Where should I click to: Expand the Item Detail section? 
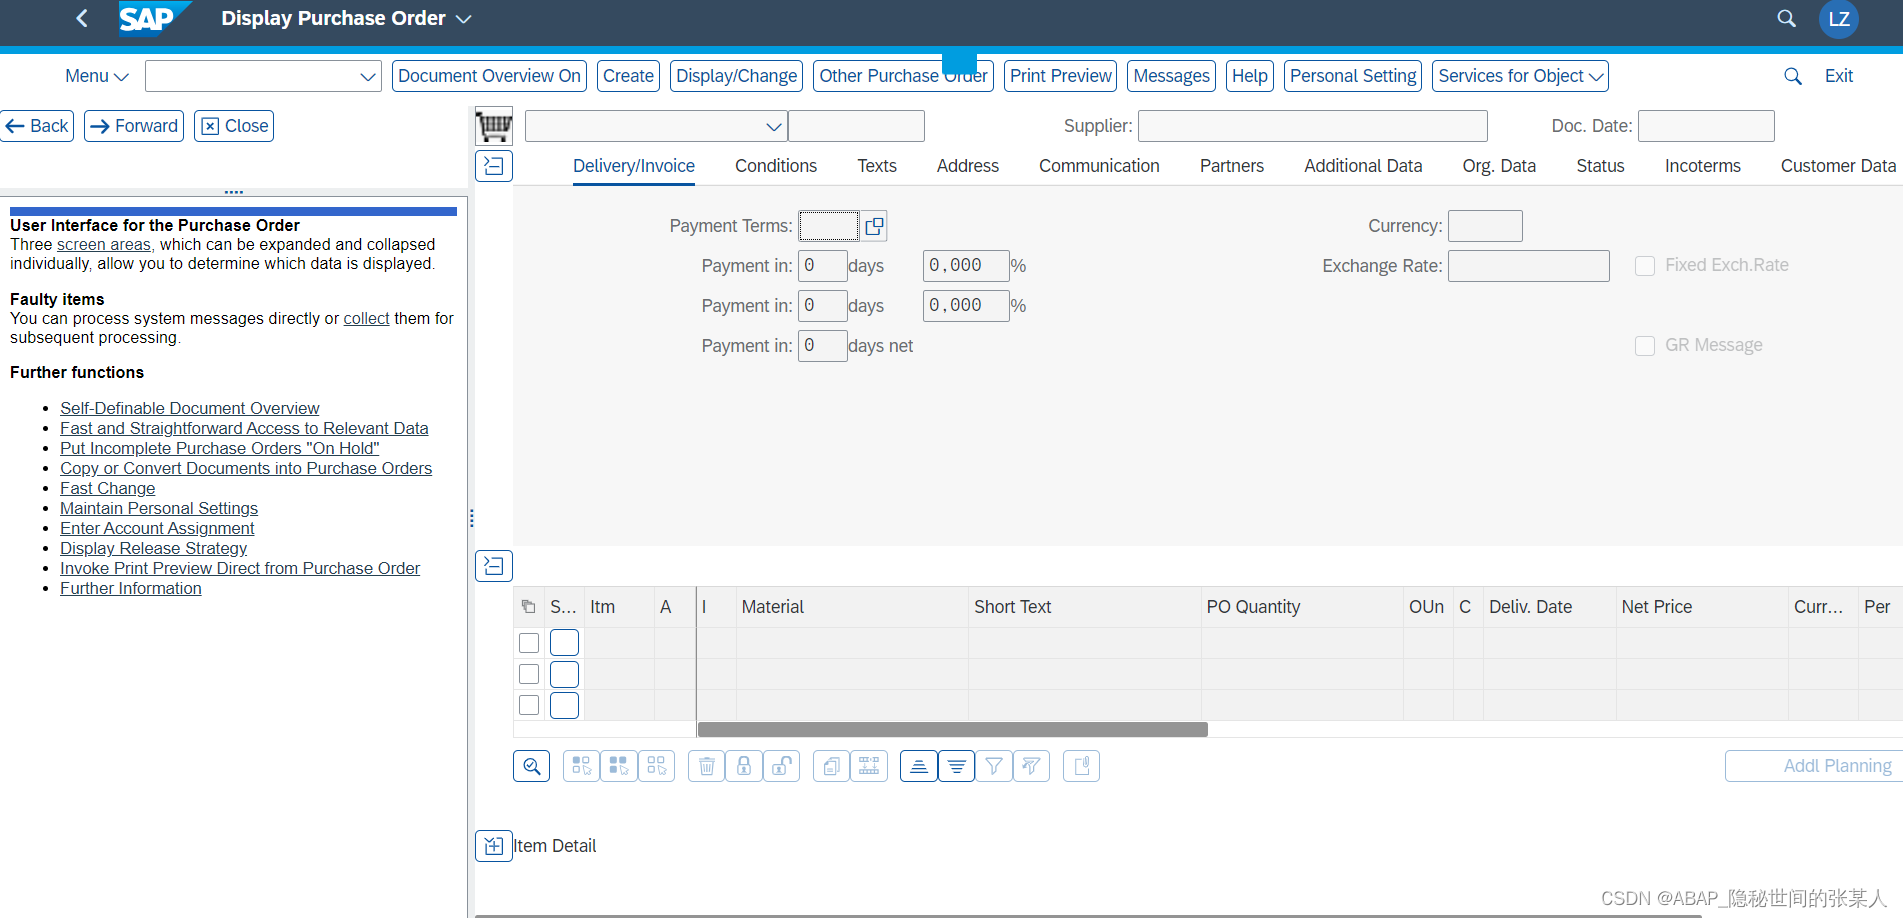click(x=494, y=846)
